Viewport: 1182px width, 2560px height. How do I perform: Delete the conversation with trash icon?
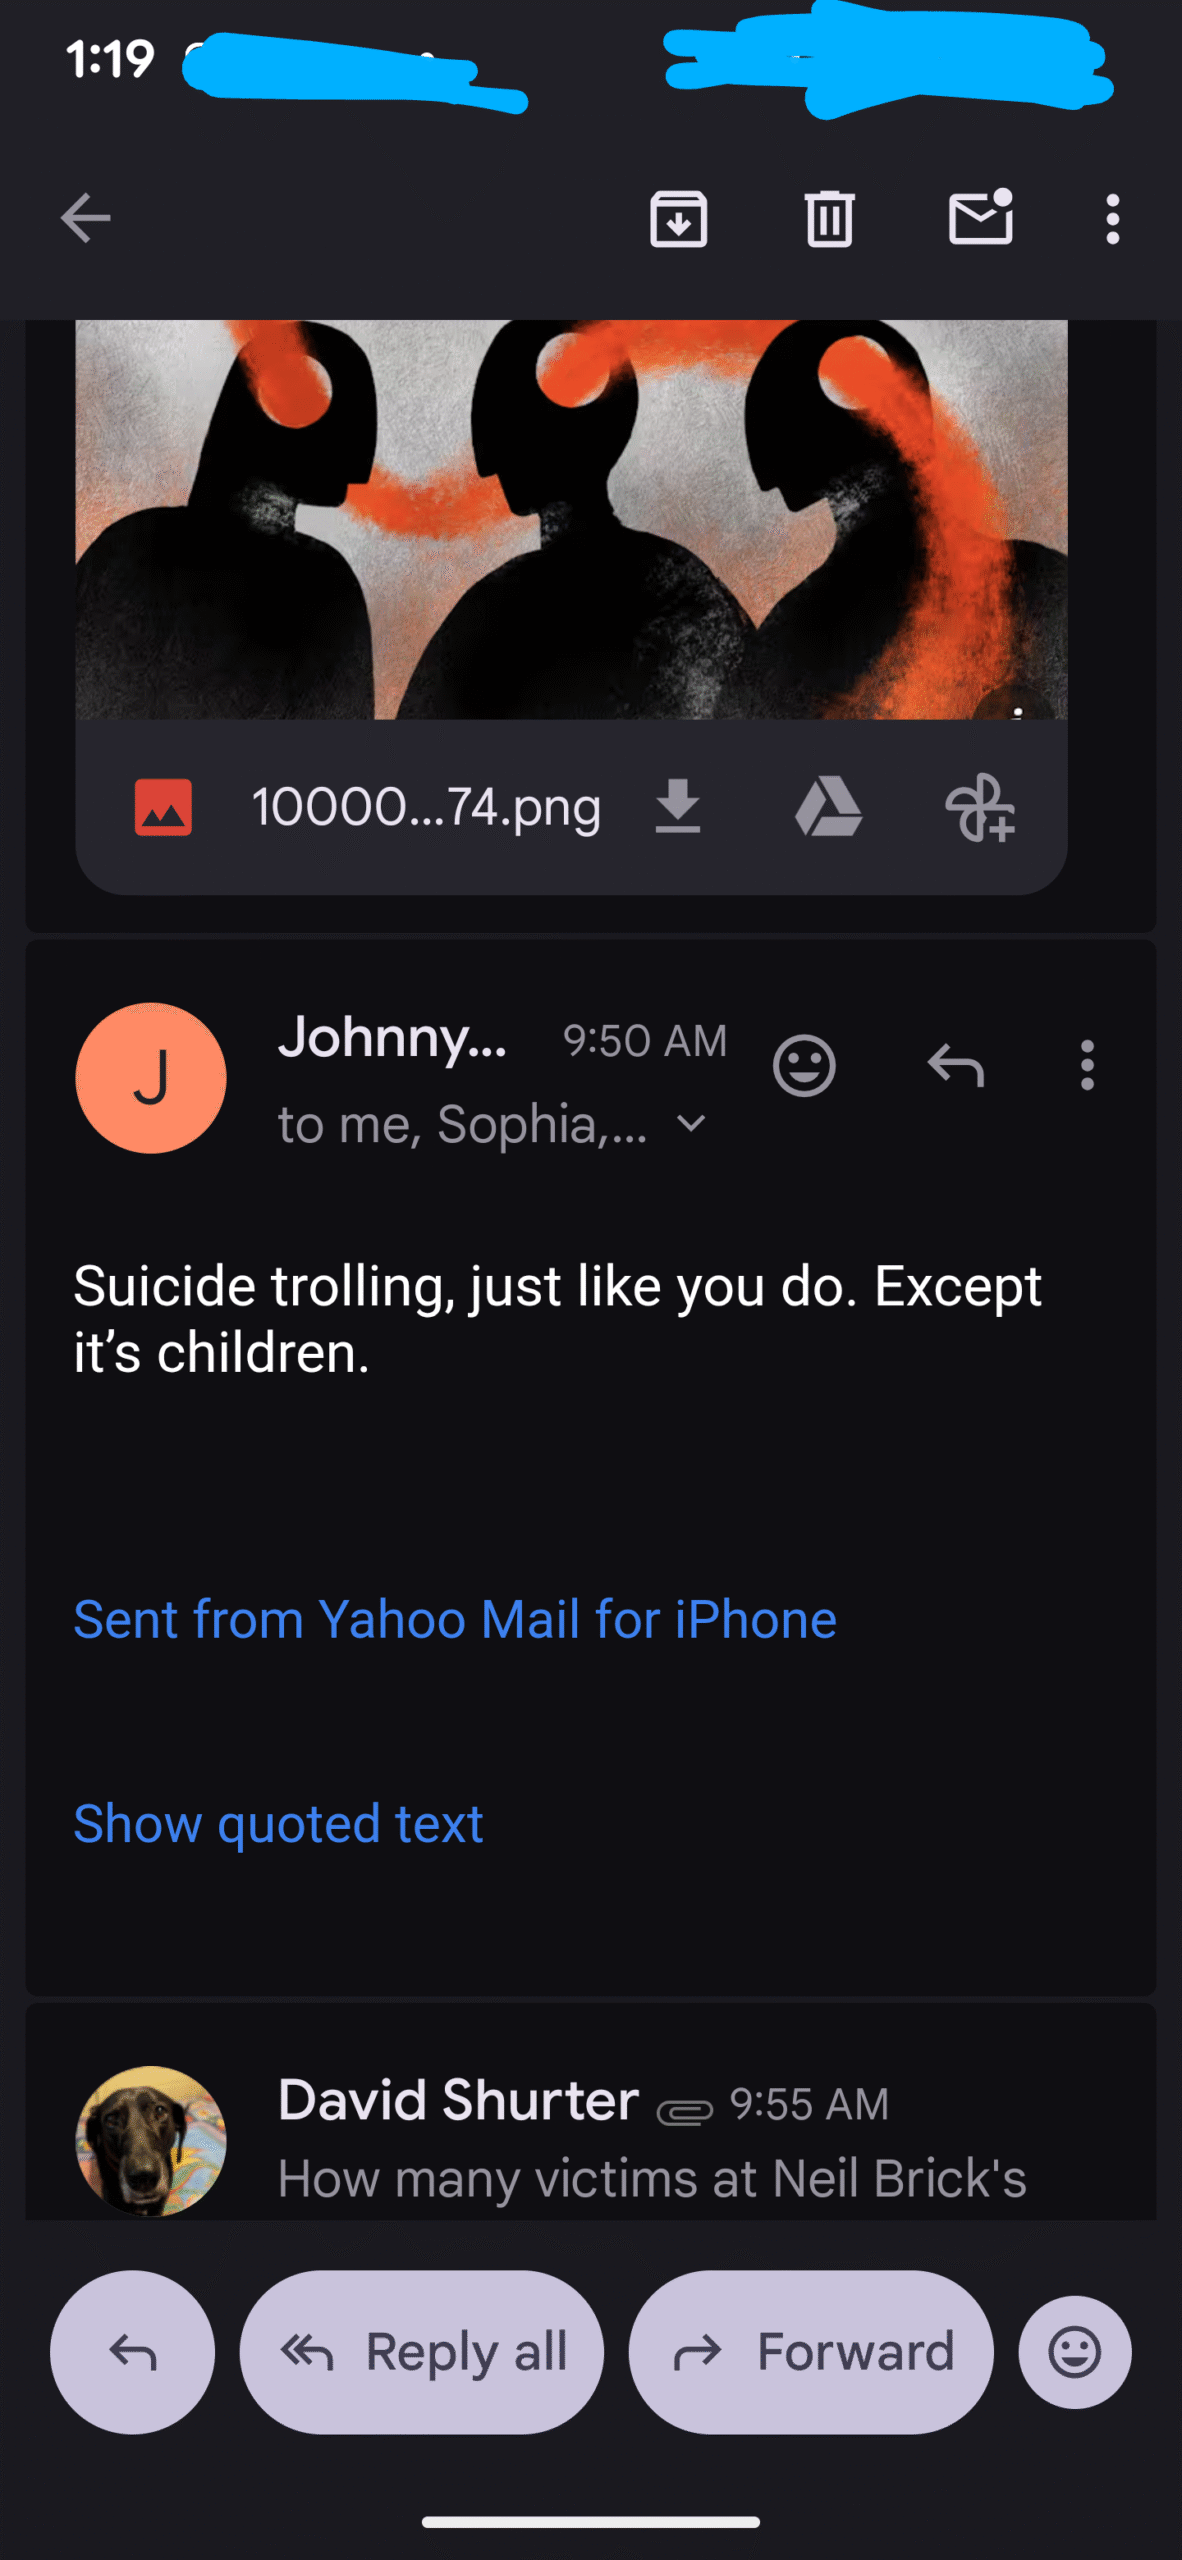pyautogui.click(x=829, y=218)
